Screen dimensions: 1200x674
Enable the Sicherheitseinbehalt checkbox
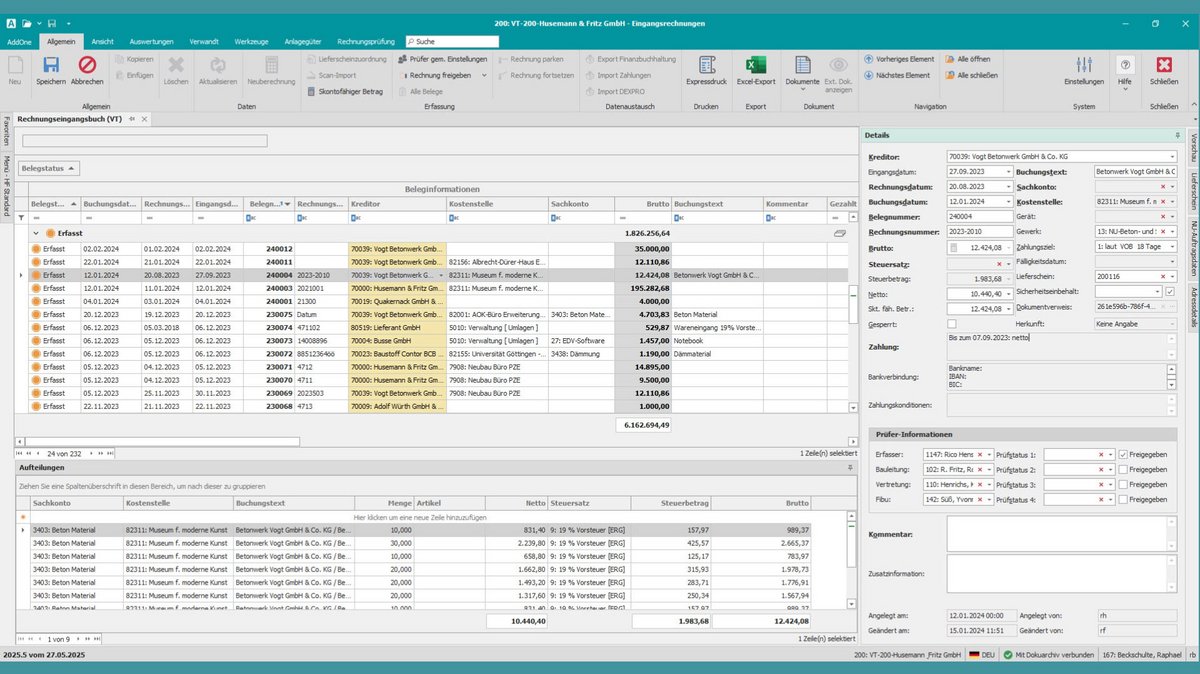pyautogui.click(x=1170, y=291)
